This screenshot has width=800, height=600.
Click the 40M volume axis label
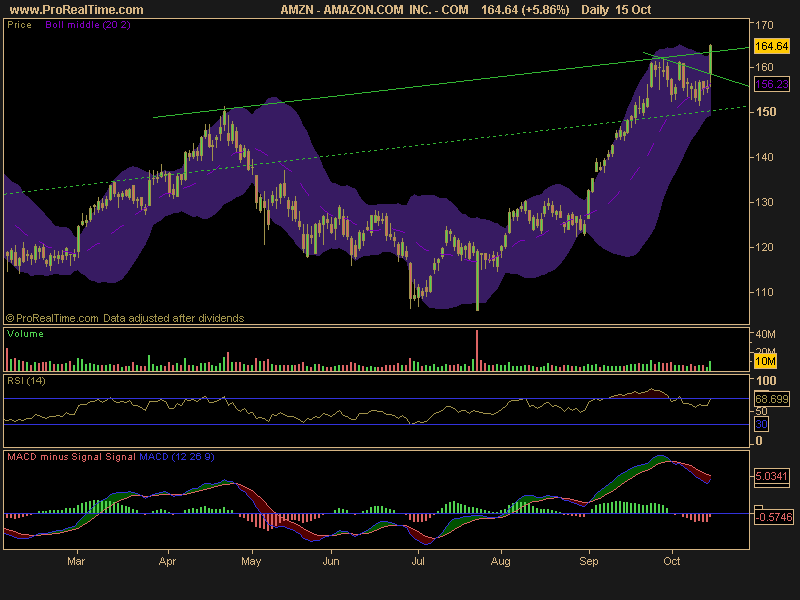765,334
